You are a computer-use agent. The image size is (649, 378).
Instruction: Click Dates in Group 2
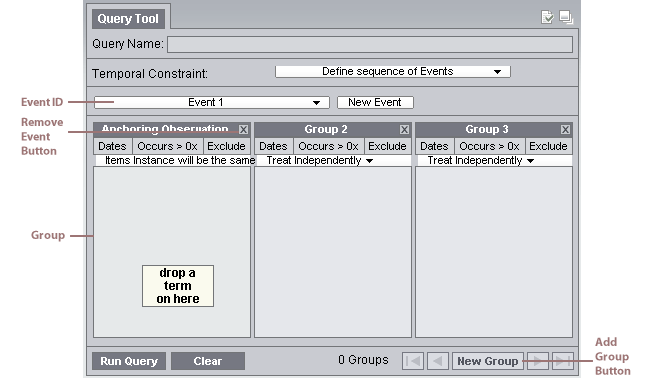(273, 146)
